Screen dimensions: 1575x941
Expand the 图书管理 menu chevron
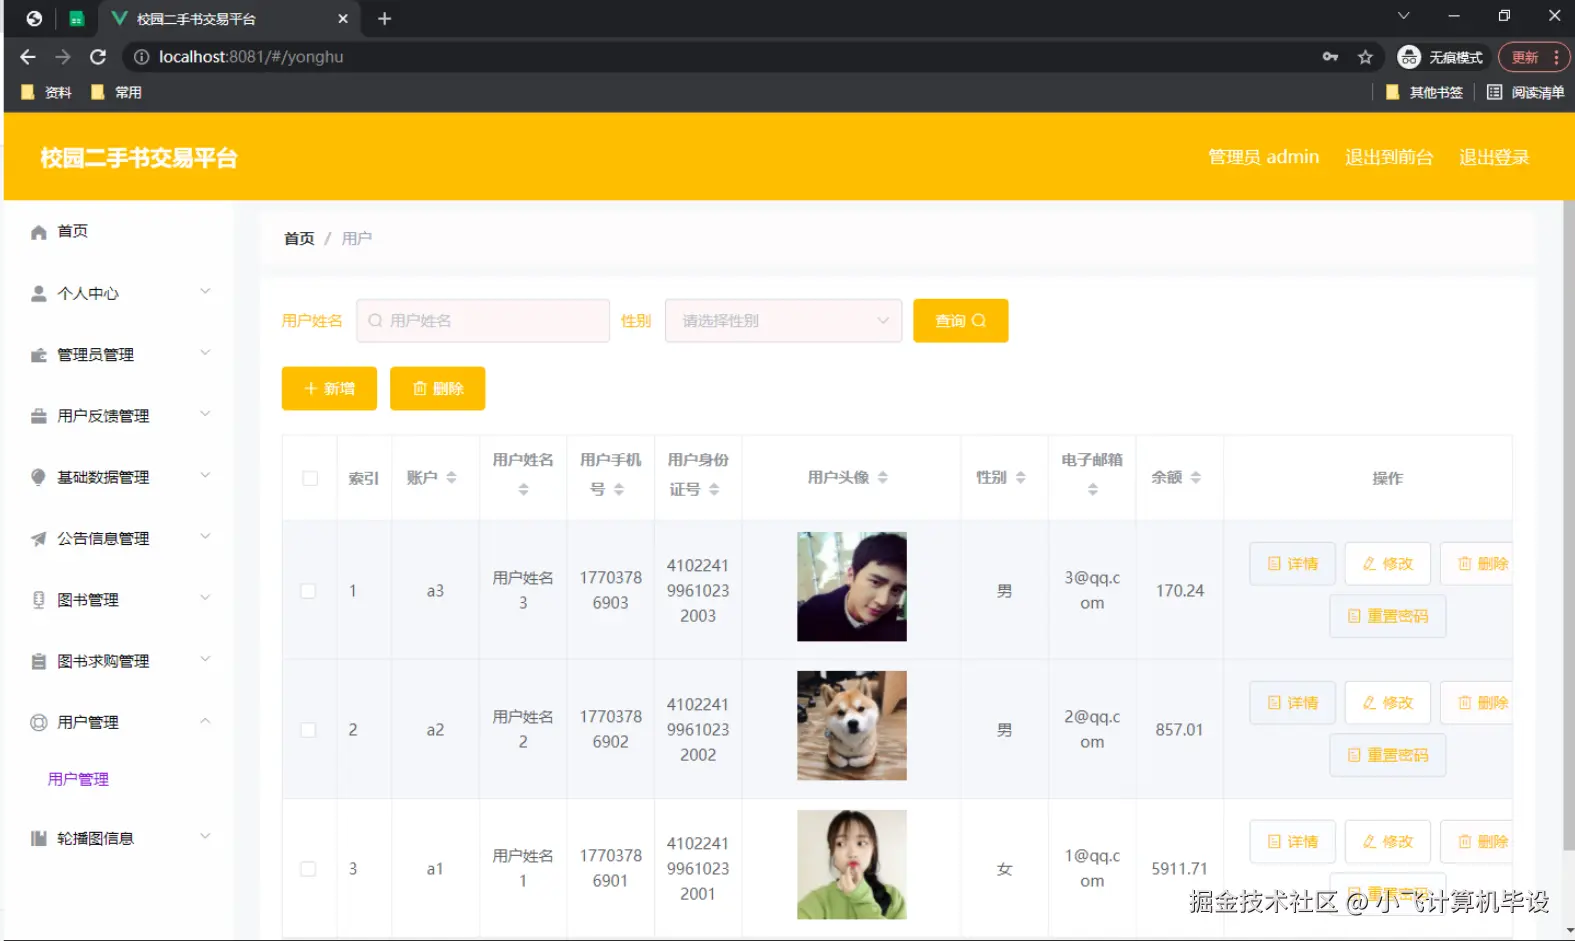click(x=205, y=598)
